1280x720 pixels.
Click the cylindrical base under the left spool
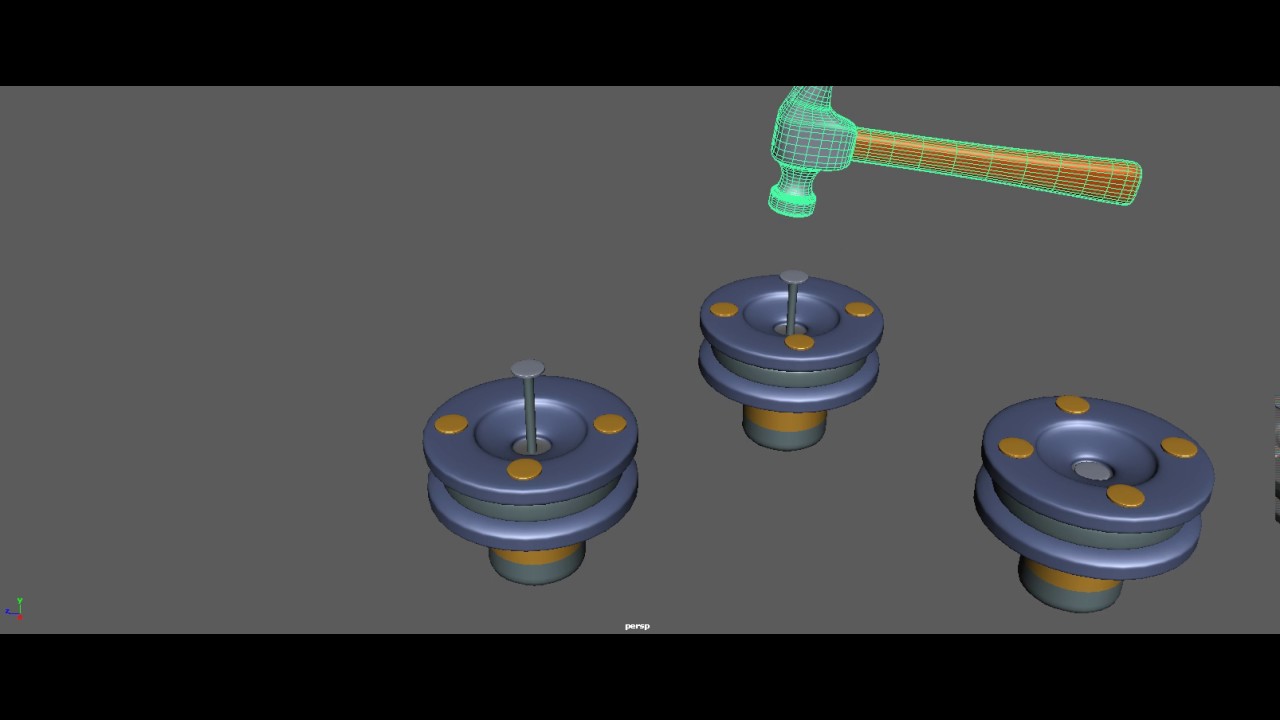pos(536,564)
